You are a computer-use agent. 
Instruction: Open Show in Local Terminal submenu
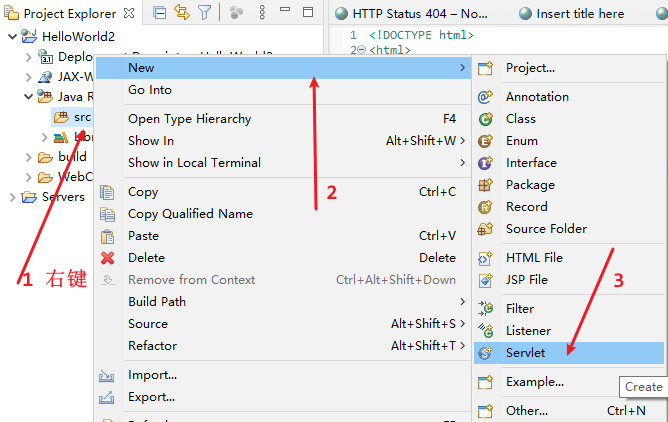(283, 163)
